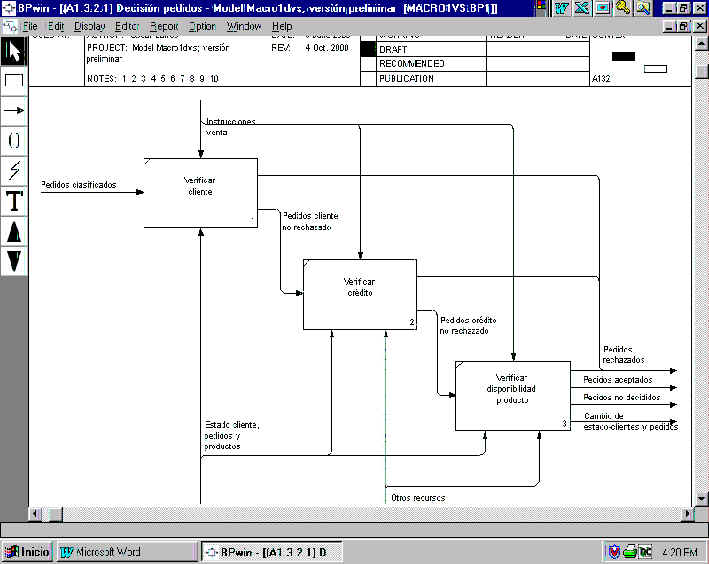Image resolution: width=709 pixels, height=564 pixels.
Task: Open the Report menu
Action: coord(164,26)
